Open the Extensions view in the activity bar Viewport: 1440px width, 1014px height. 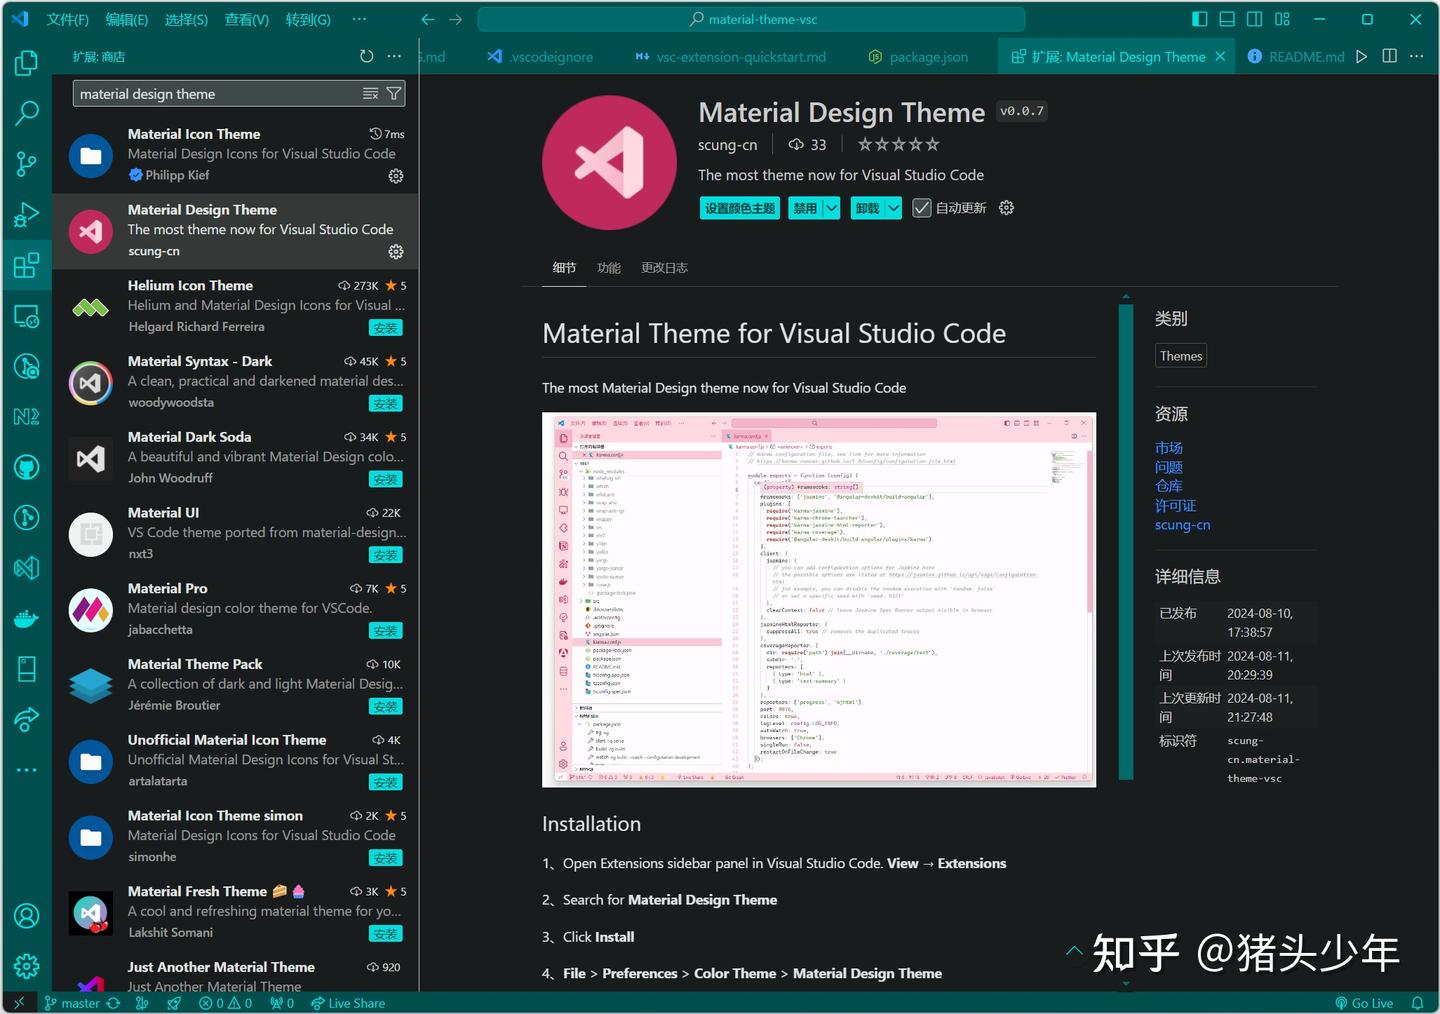coord(27,265)
